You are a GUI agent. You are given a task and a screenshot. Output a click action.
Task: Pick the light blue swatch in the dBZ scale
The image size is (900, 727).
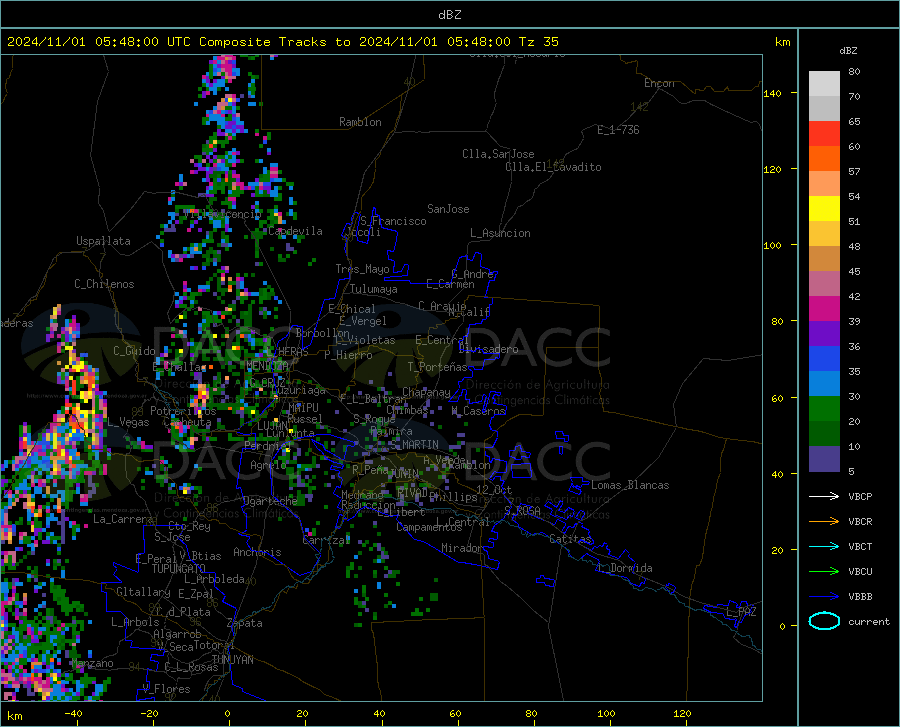[824, 384]
